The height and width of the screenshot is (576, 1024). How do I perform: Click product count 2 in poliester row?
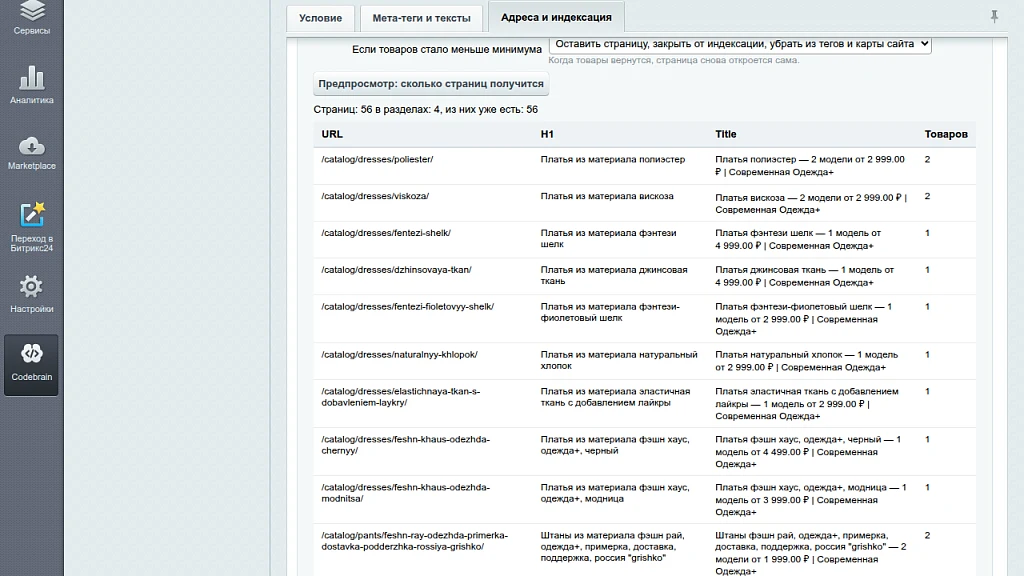[927, 159]
